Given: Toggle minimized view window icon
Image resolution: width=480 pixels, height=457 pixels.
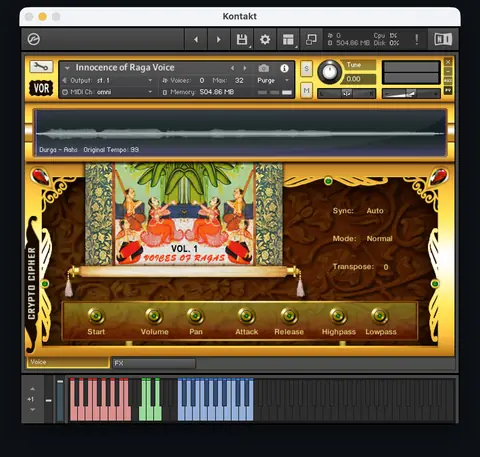Looking at the screenshot, I should (311, 39).
